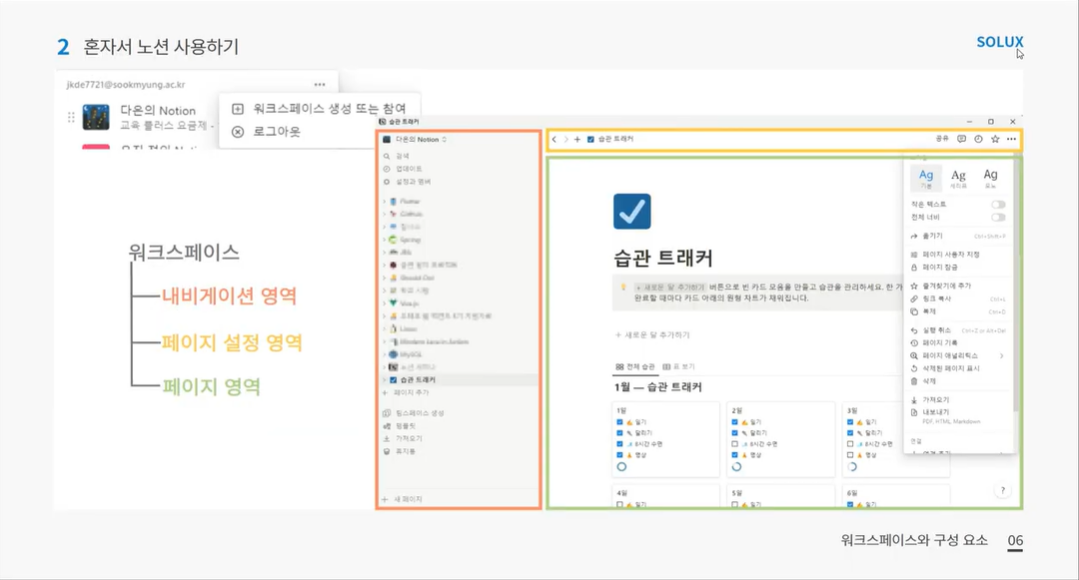Switch to the 전체 습관 view tab
The height and width of the screenshot is (580, 1079).
coord(635,367)
